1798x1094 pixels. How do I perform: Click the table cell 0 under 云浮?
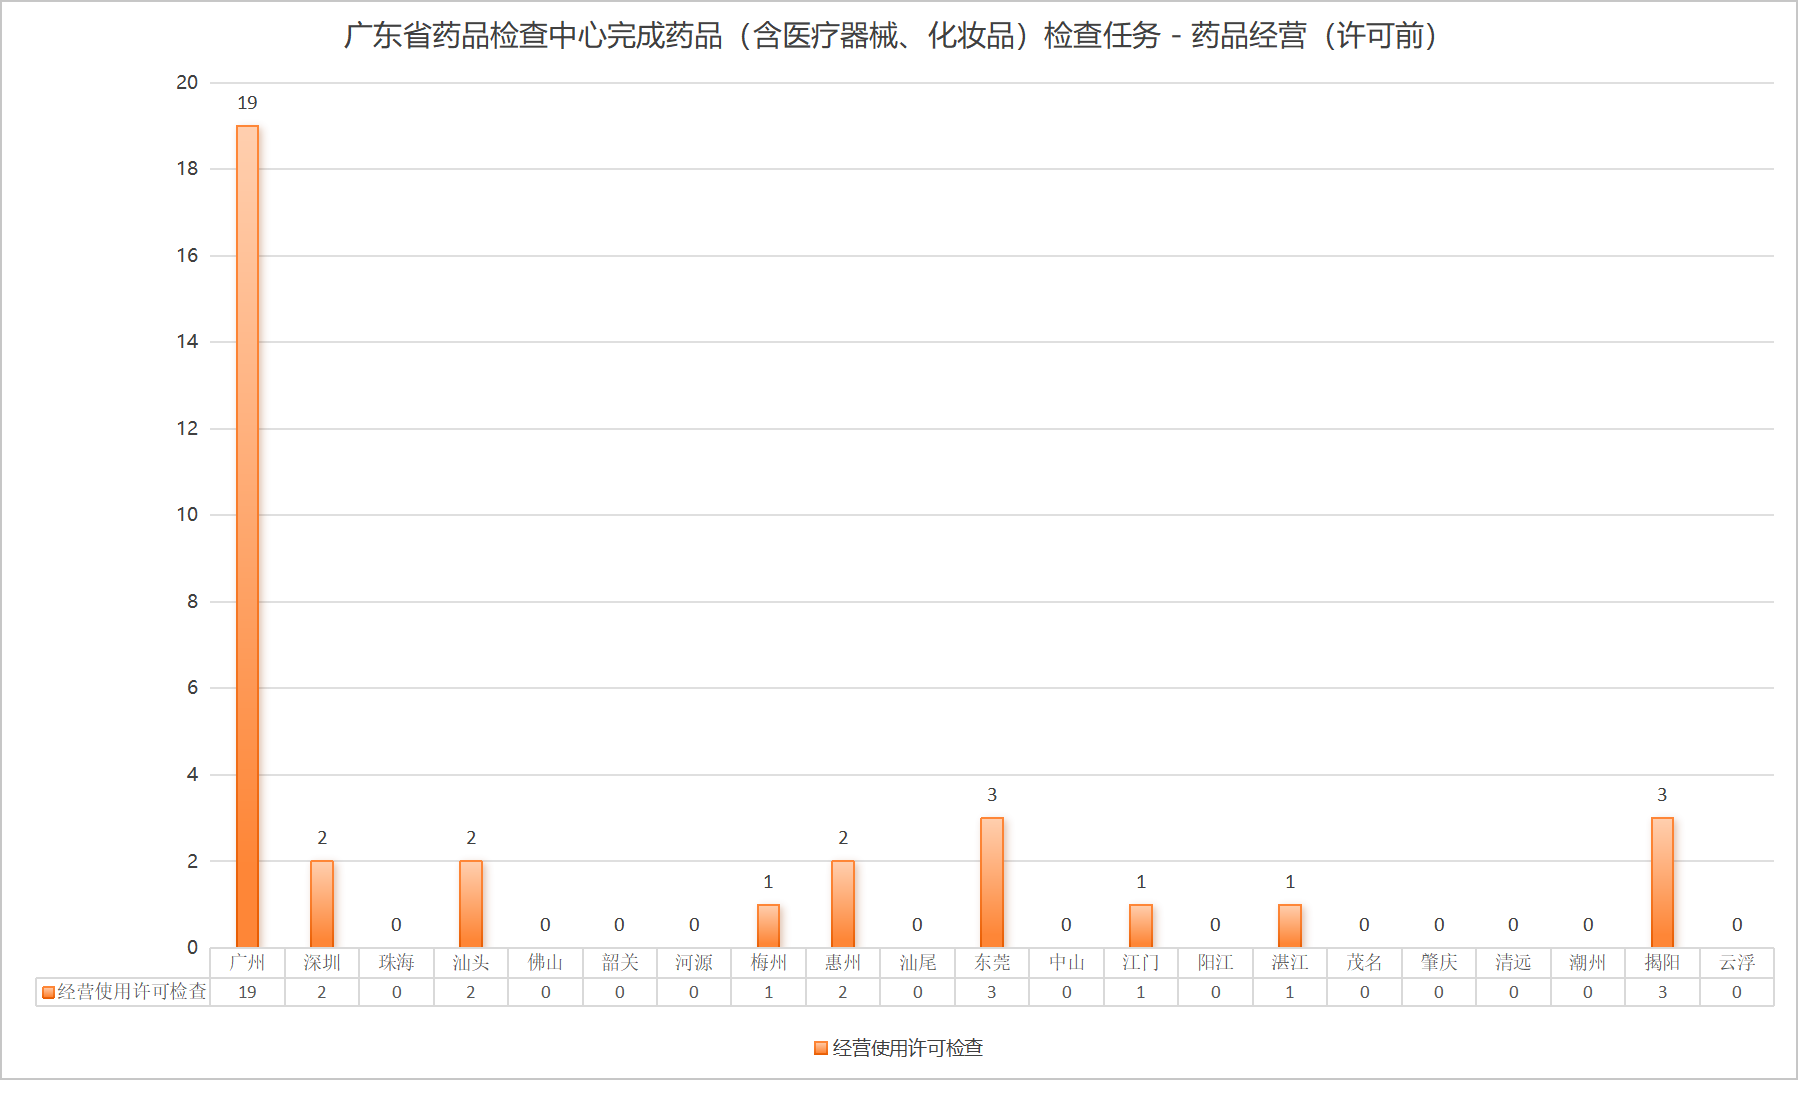click(x=1737, y=992)
